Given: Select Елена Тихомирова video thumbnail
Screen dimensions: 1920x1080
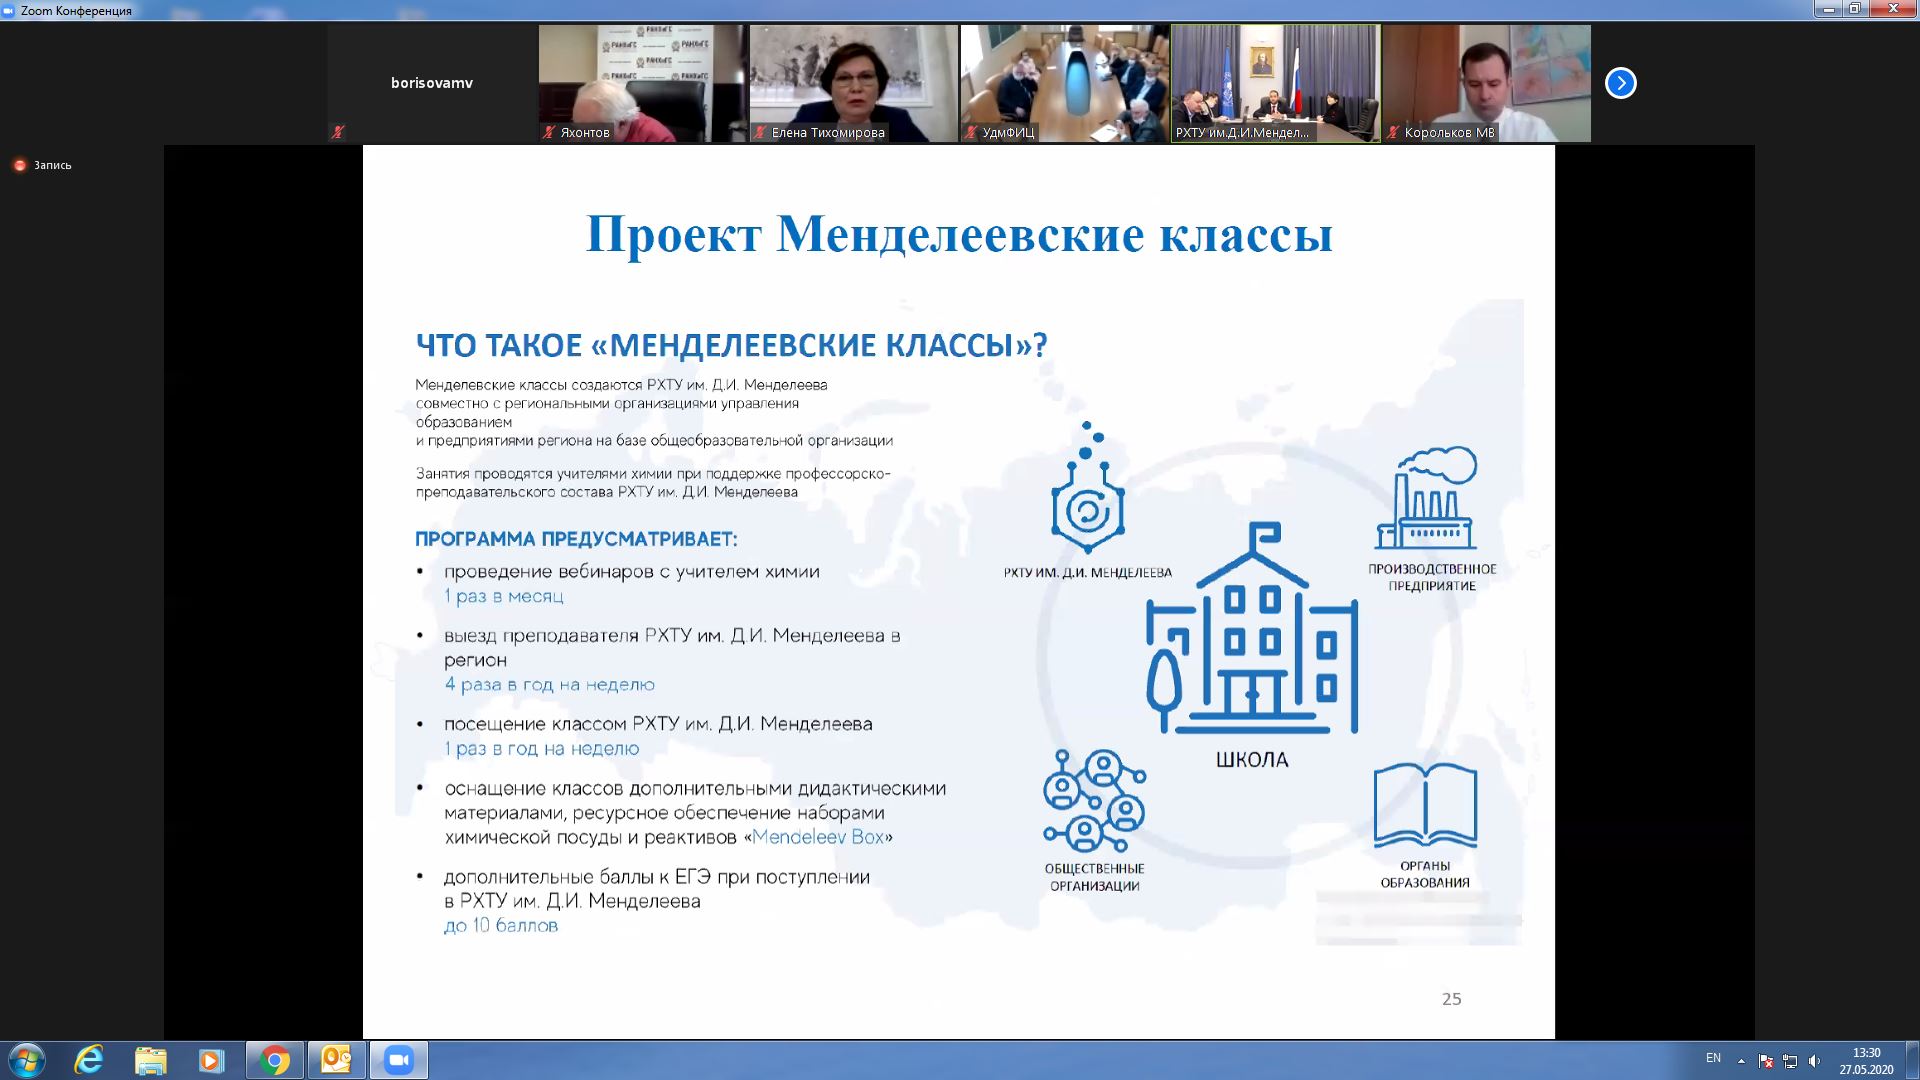Looking at the screenshot, I should 853,83.
